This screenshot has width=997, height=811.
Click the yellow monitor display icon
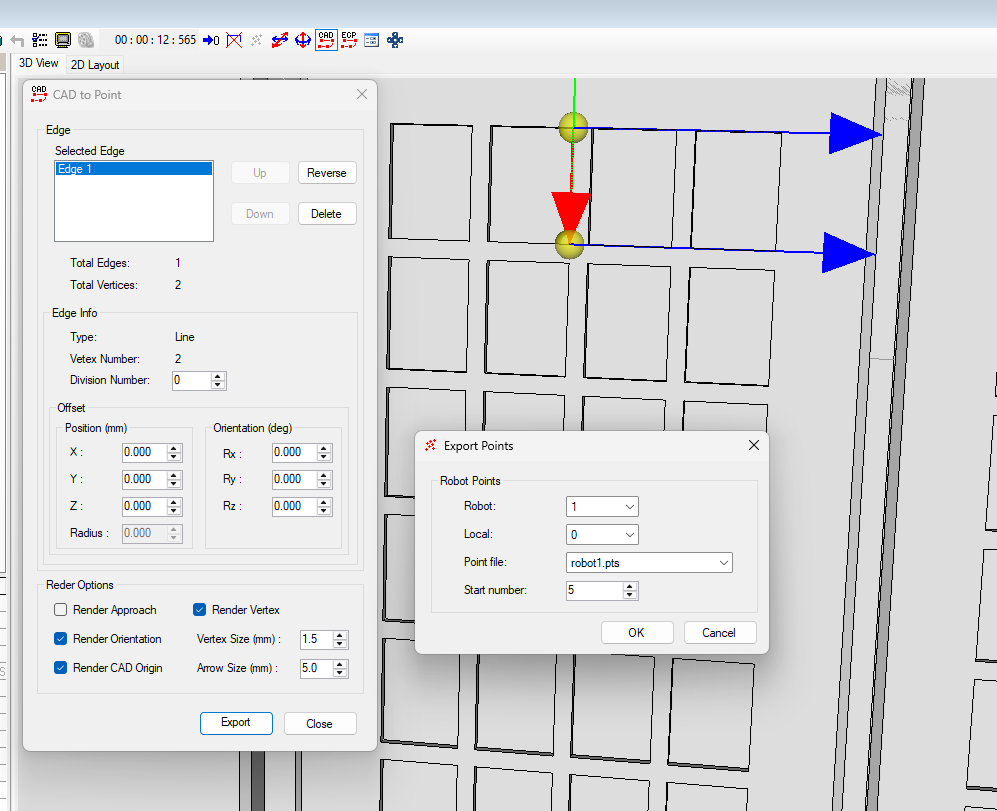coord(63,40)
